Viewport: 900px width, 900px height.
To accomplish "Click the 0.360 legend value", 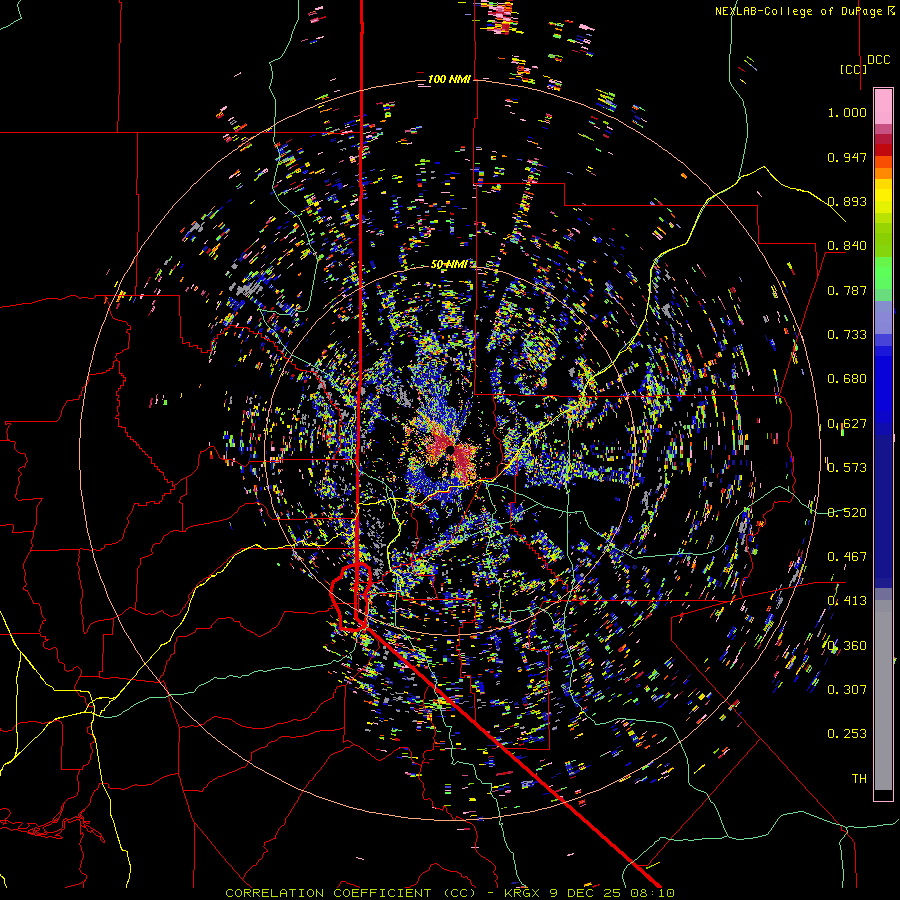I will pyautogui.click(x=847, y=646).
